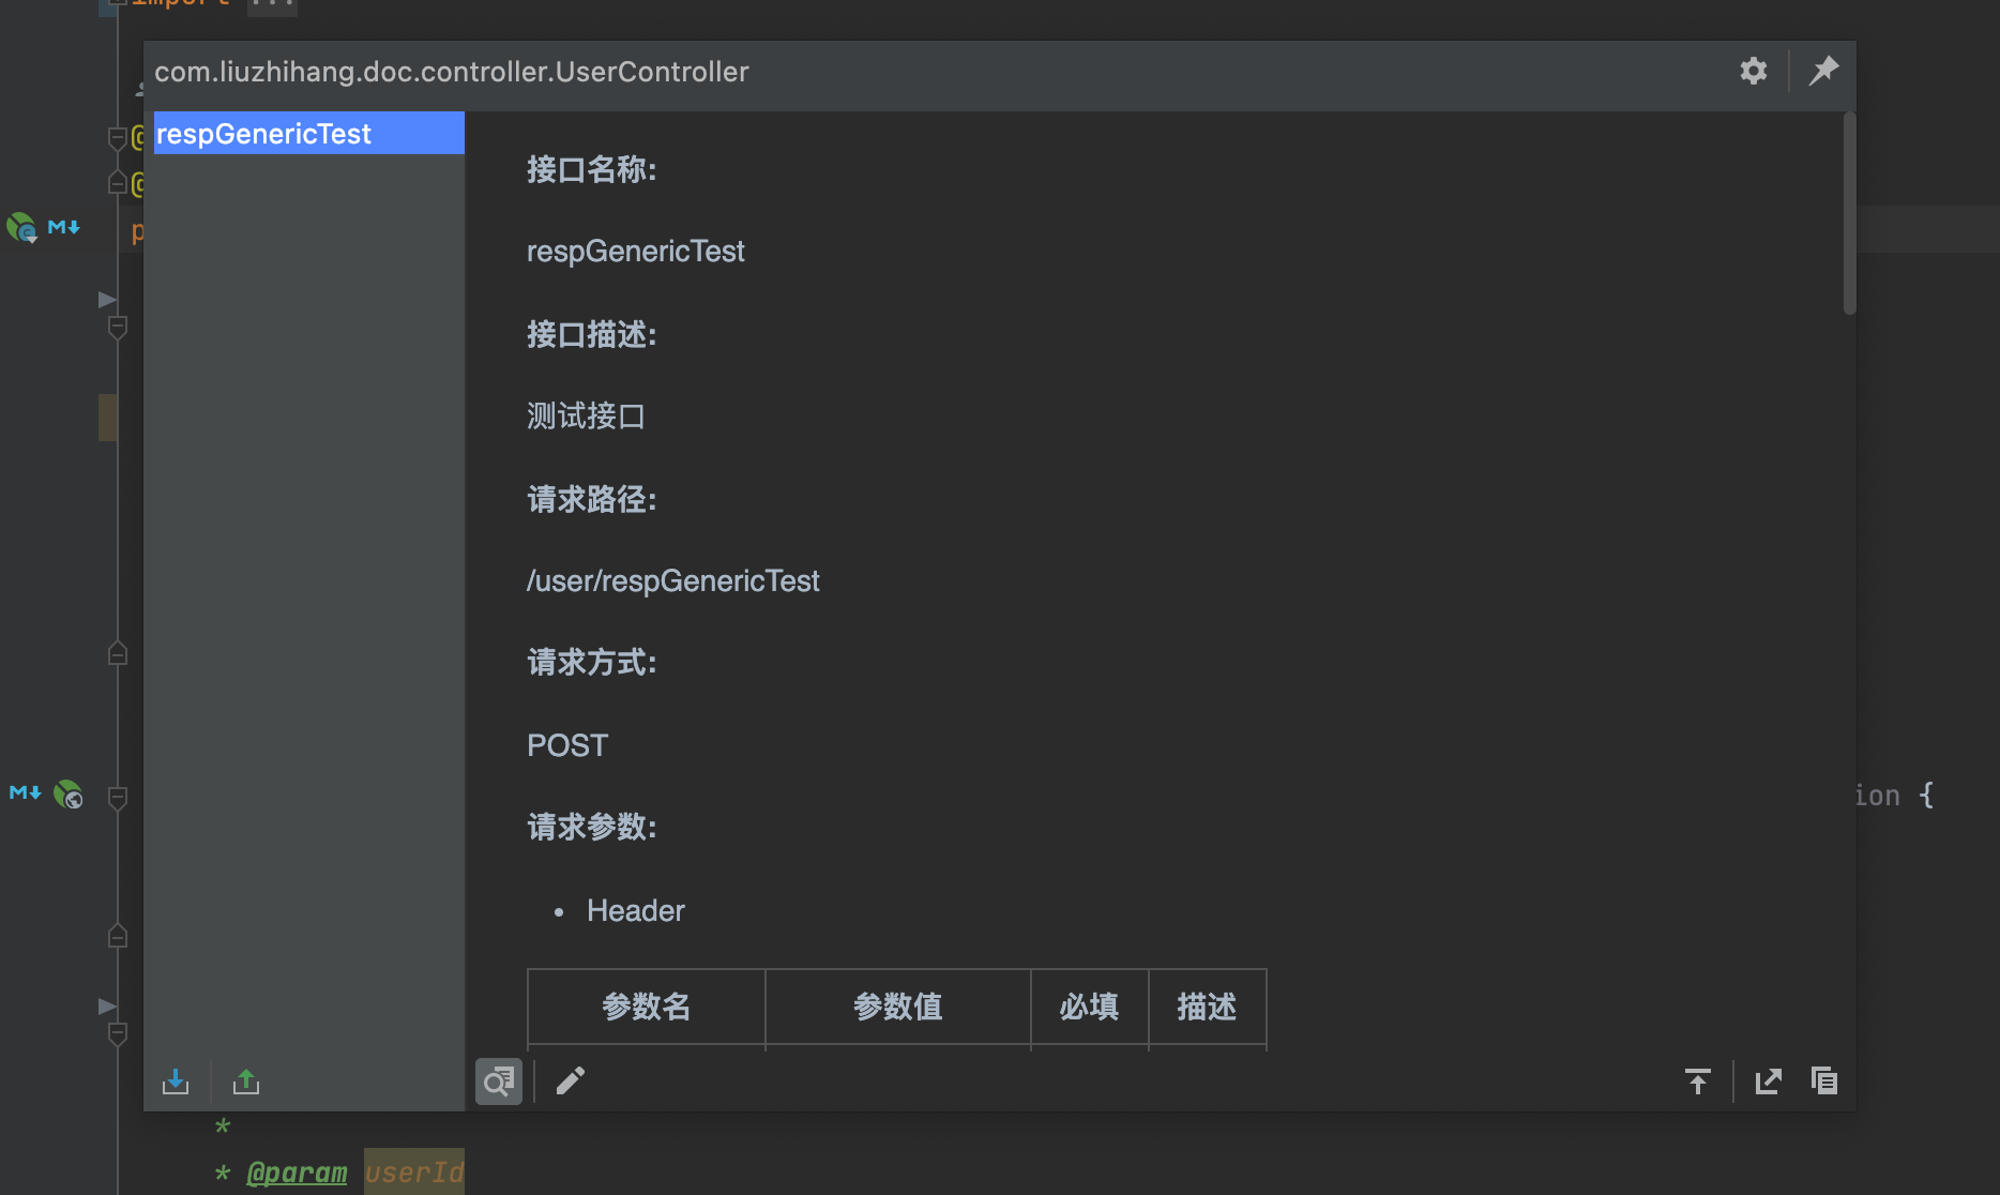Pin the documentation popup window

(x=1823, y=71)
